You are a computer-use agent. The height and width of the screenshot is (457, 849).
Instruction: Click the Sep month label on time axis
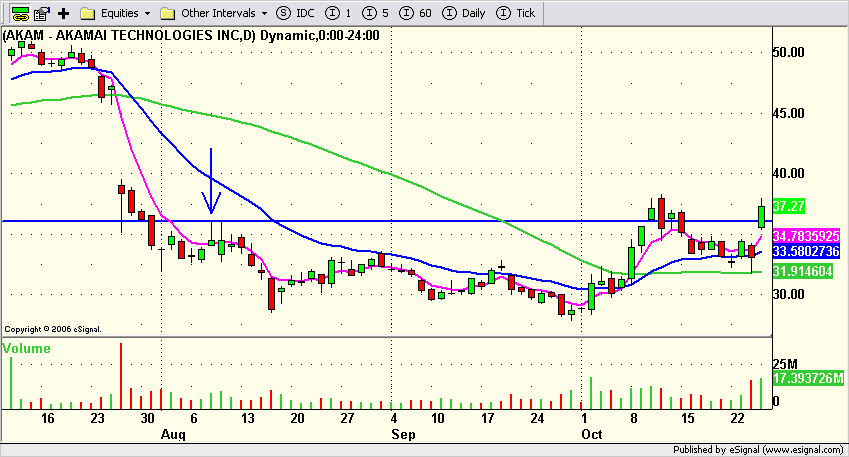coord(403,434)
